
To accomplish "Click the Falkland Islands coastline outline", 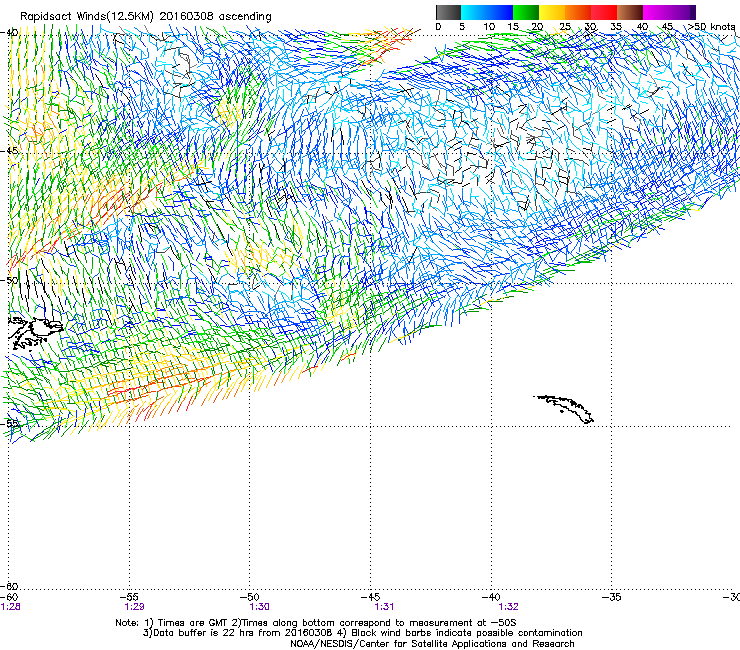I will click(35, 333).
